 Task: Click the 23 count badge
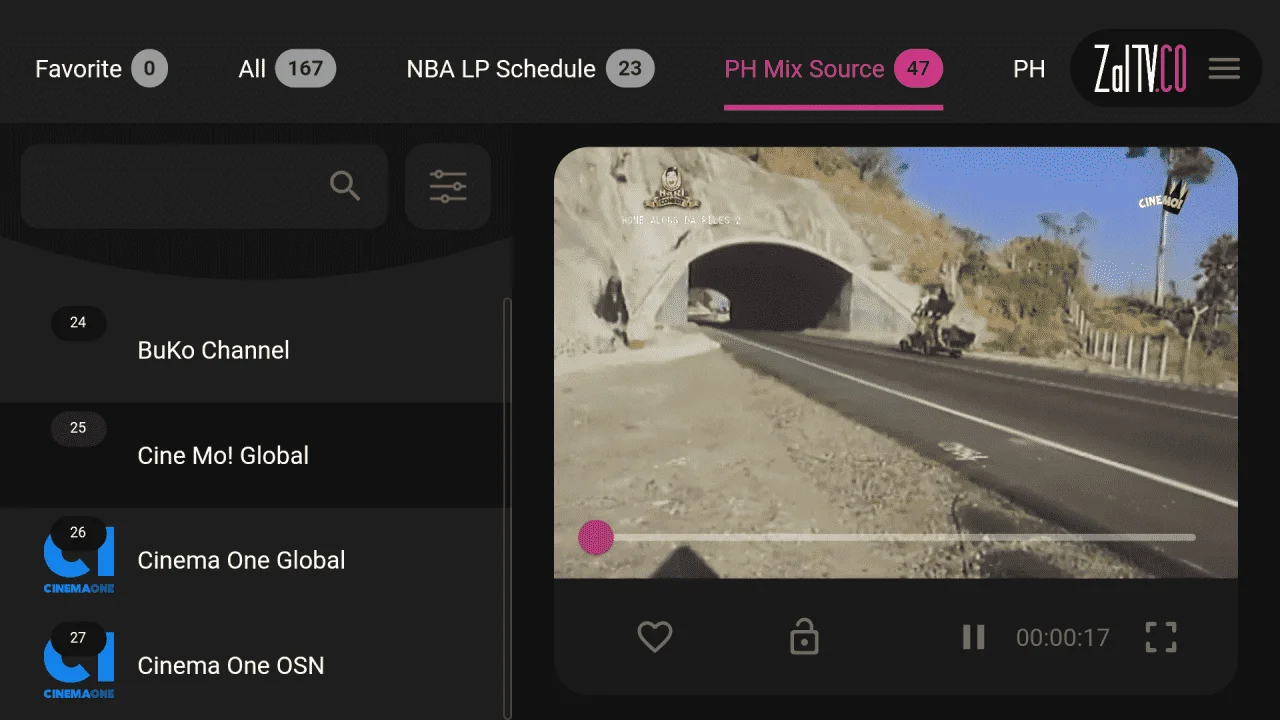(x=630, y=68)
